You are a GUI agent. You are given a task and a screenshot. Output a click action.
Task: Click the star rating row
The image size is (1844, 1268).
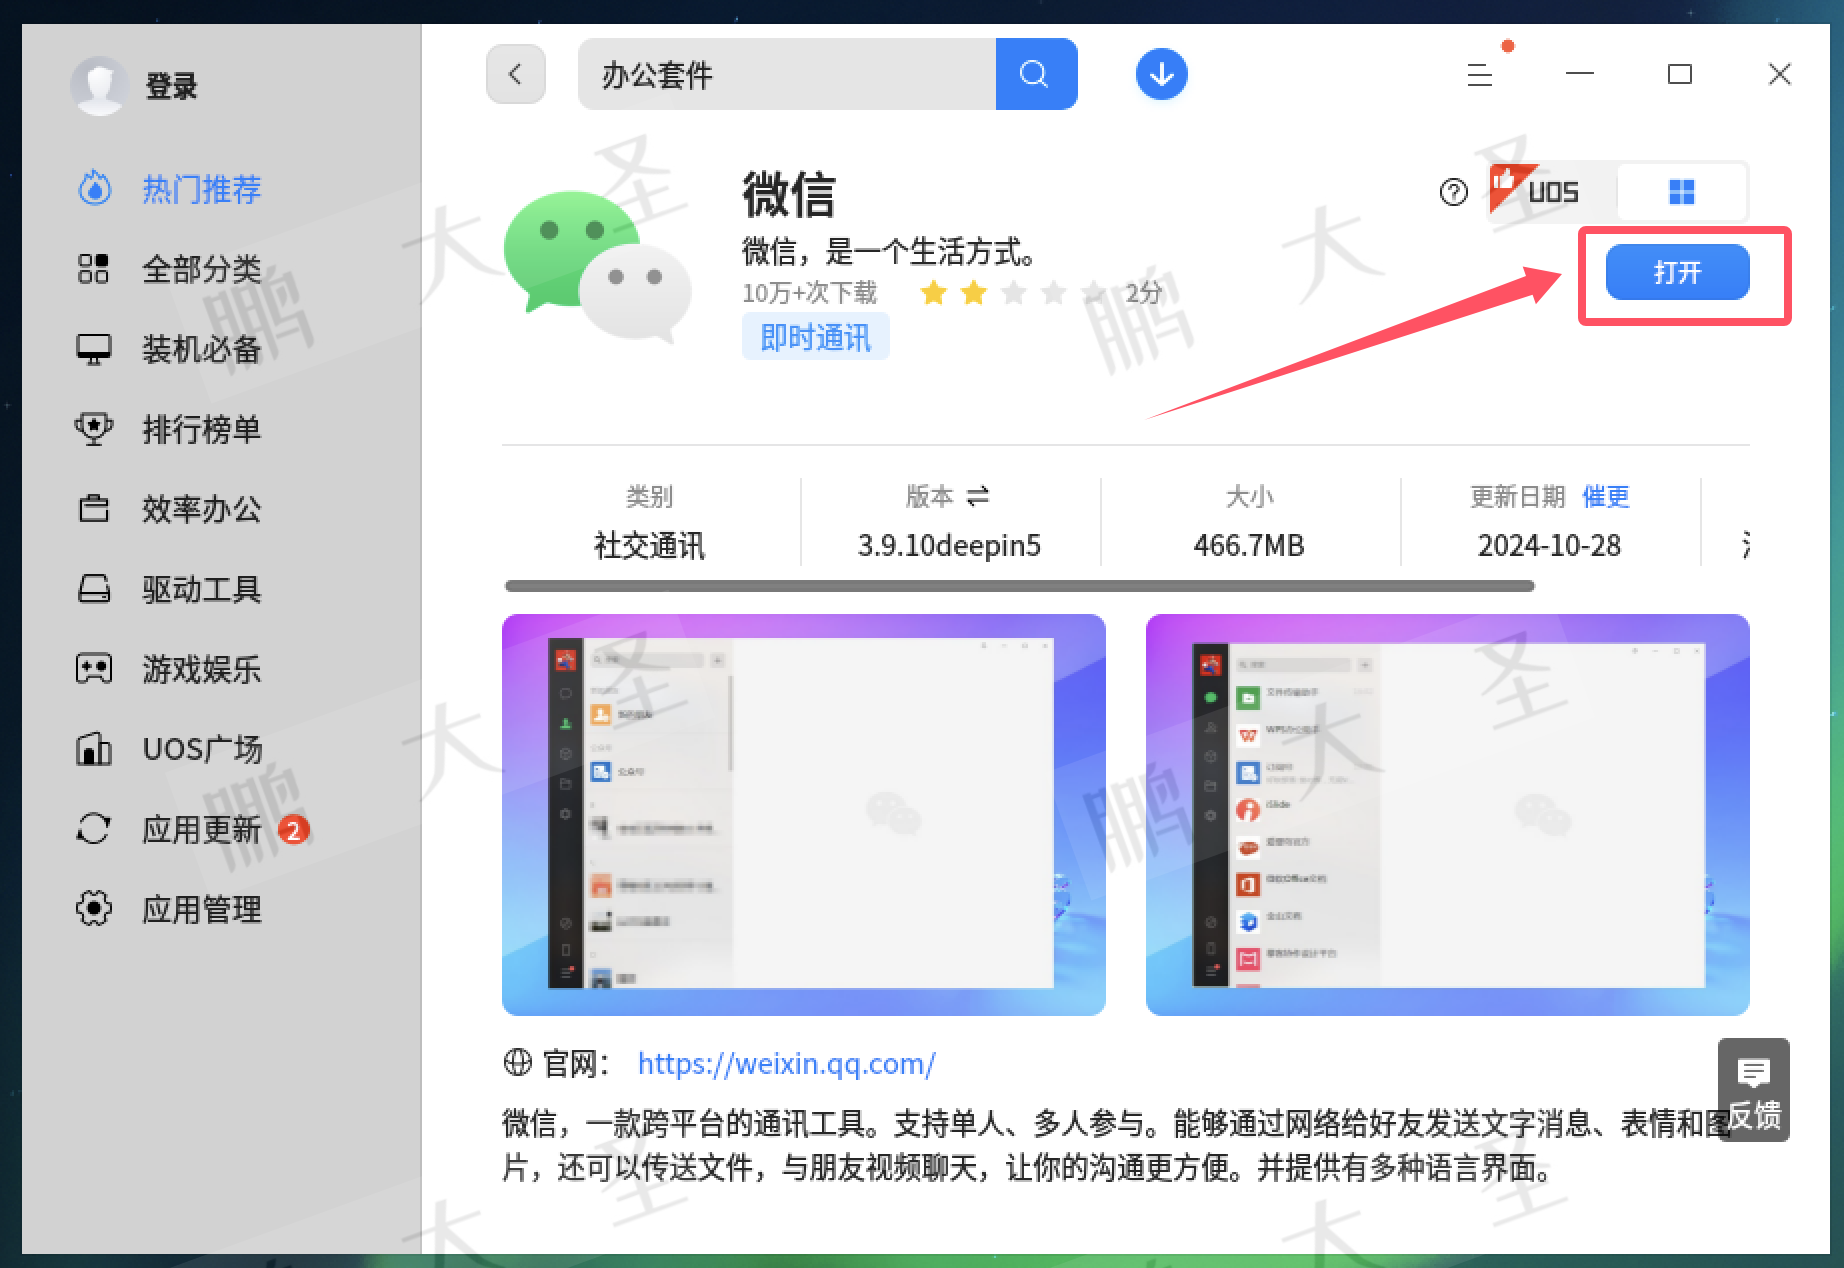click(x=1014, y=293)
